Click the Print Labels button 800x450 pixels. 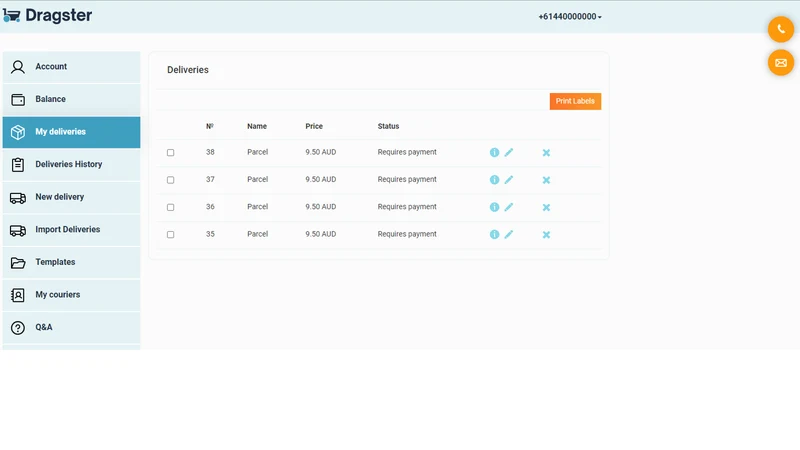(575, 101)
